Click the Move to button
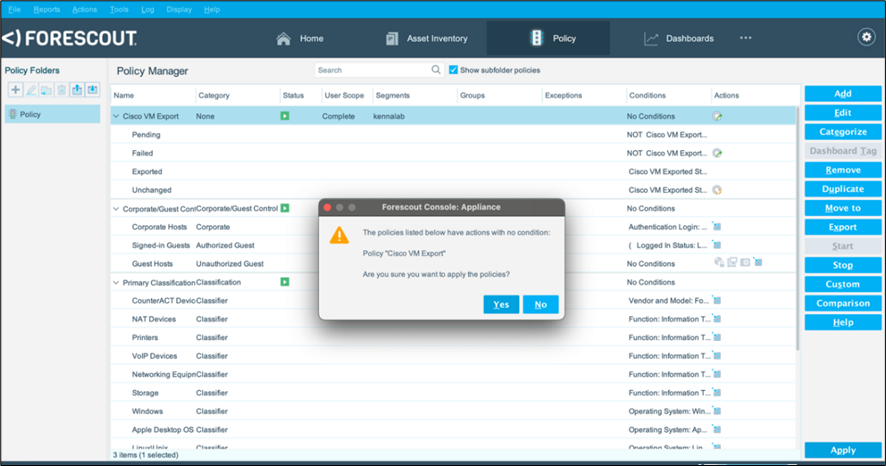Screen dimensions: 886x466 point(842,208)
